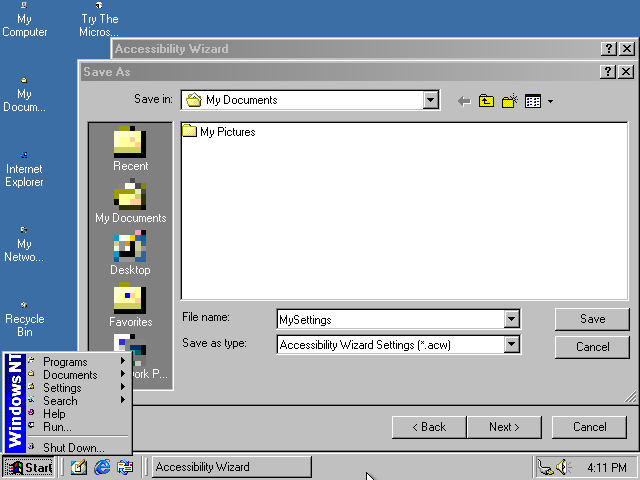Open the File name history dropdown
The width and height of the screenshot is (640, 480).
point(511,319)
